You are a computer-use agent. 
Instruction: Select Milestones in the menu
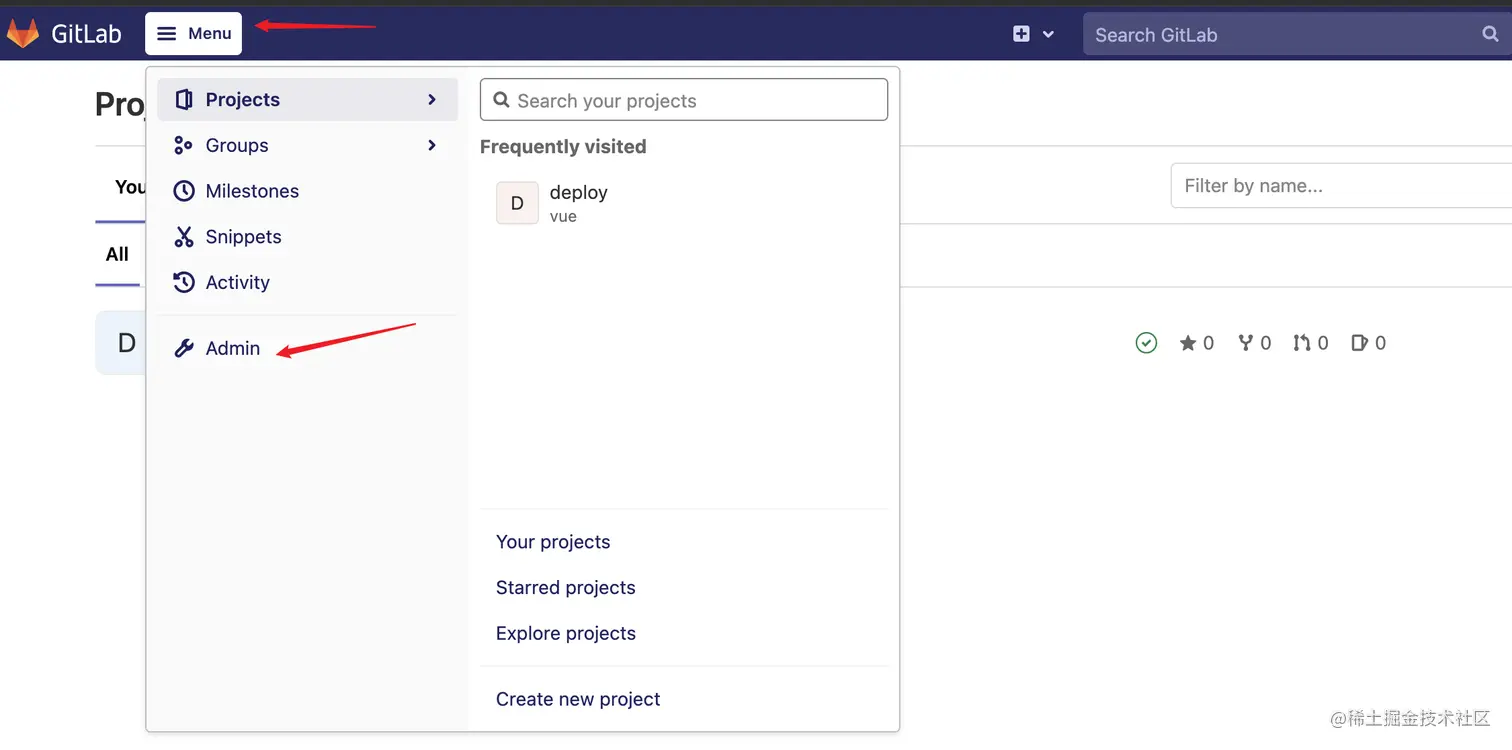[x=252, y=191]
